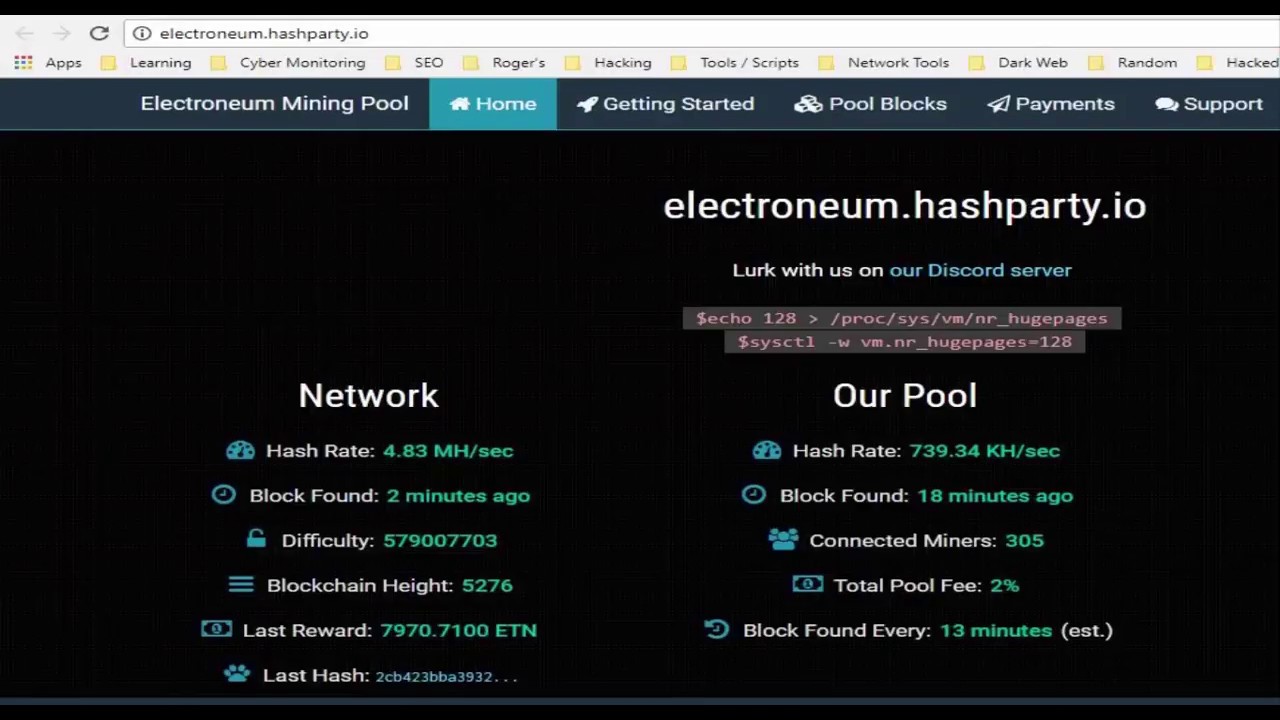Open the SEO bookmark folder
The width and height of the screenshot is (1280, 720).
[414, 62]
